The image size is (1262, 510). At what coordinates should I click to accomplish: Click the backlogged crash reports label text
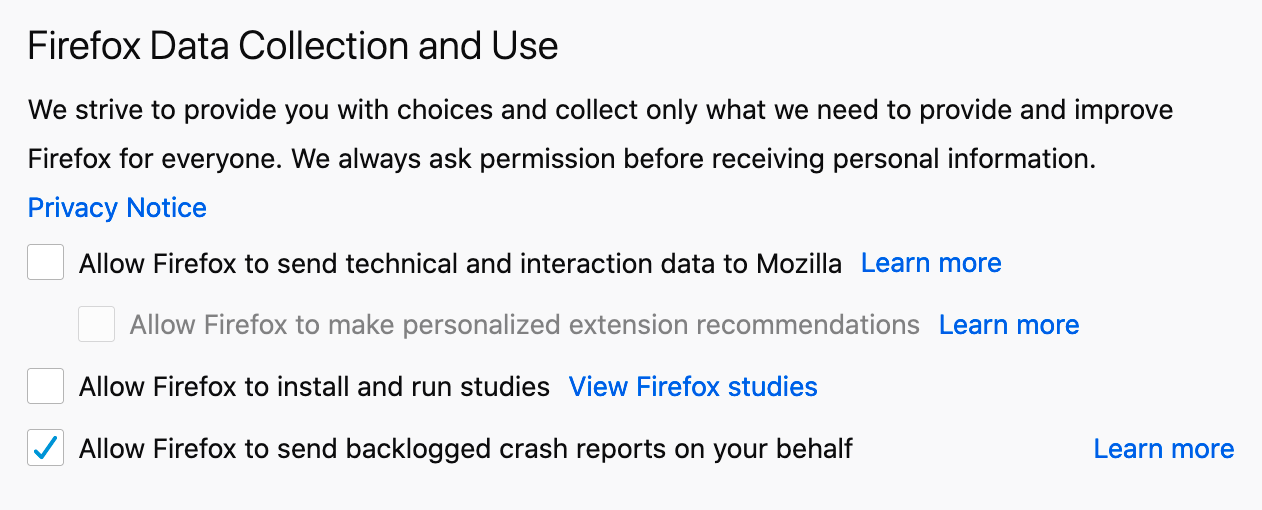point(465,449)
